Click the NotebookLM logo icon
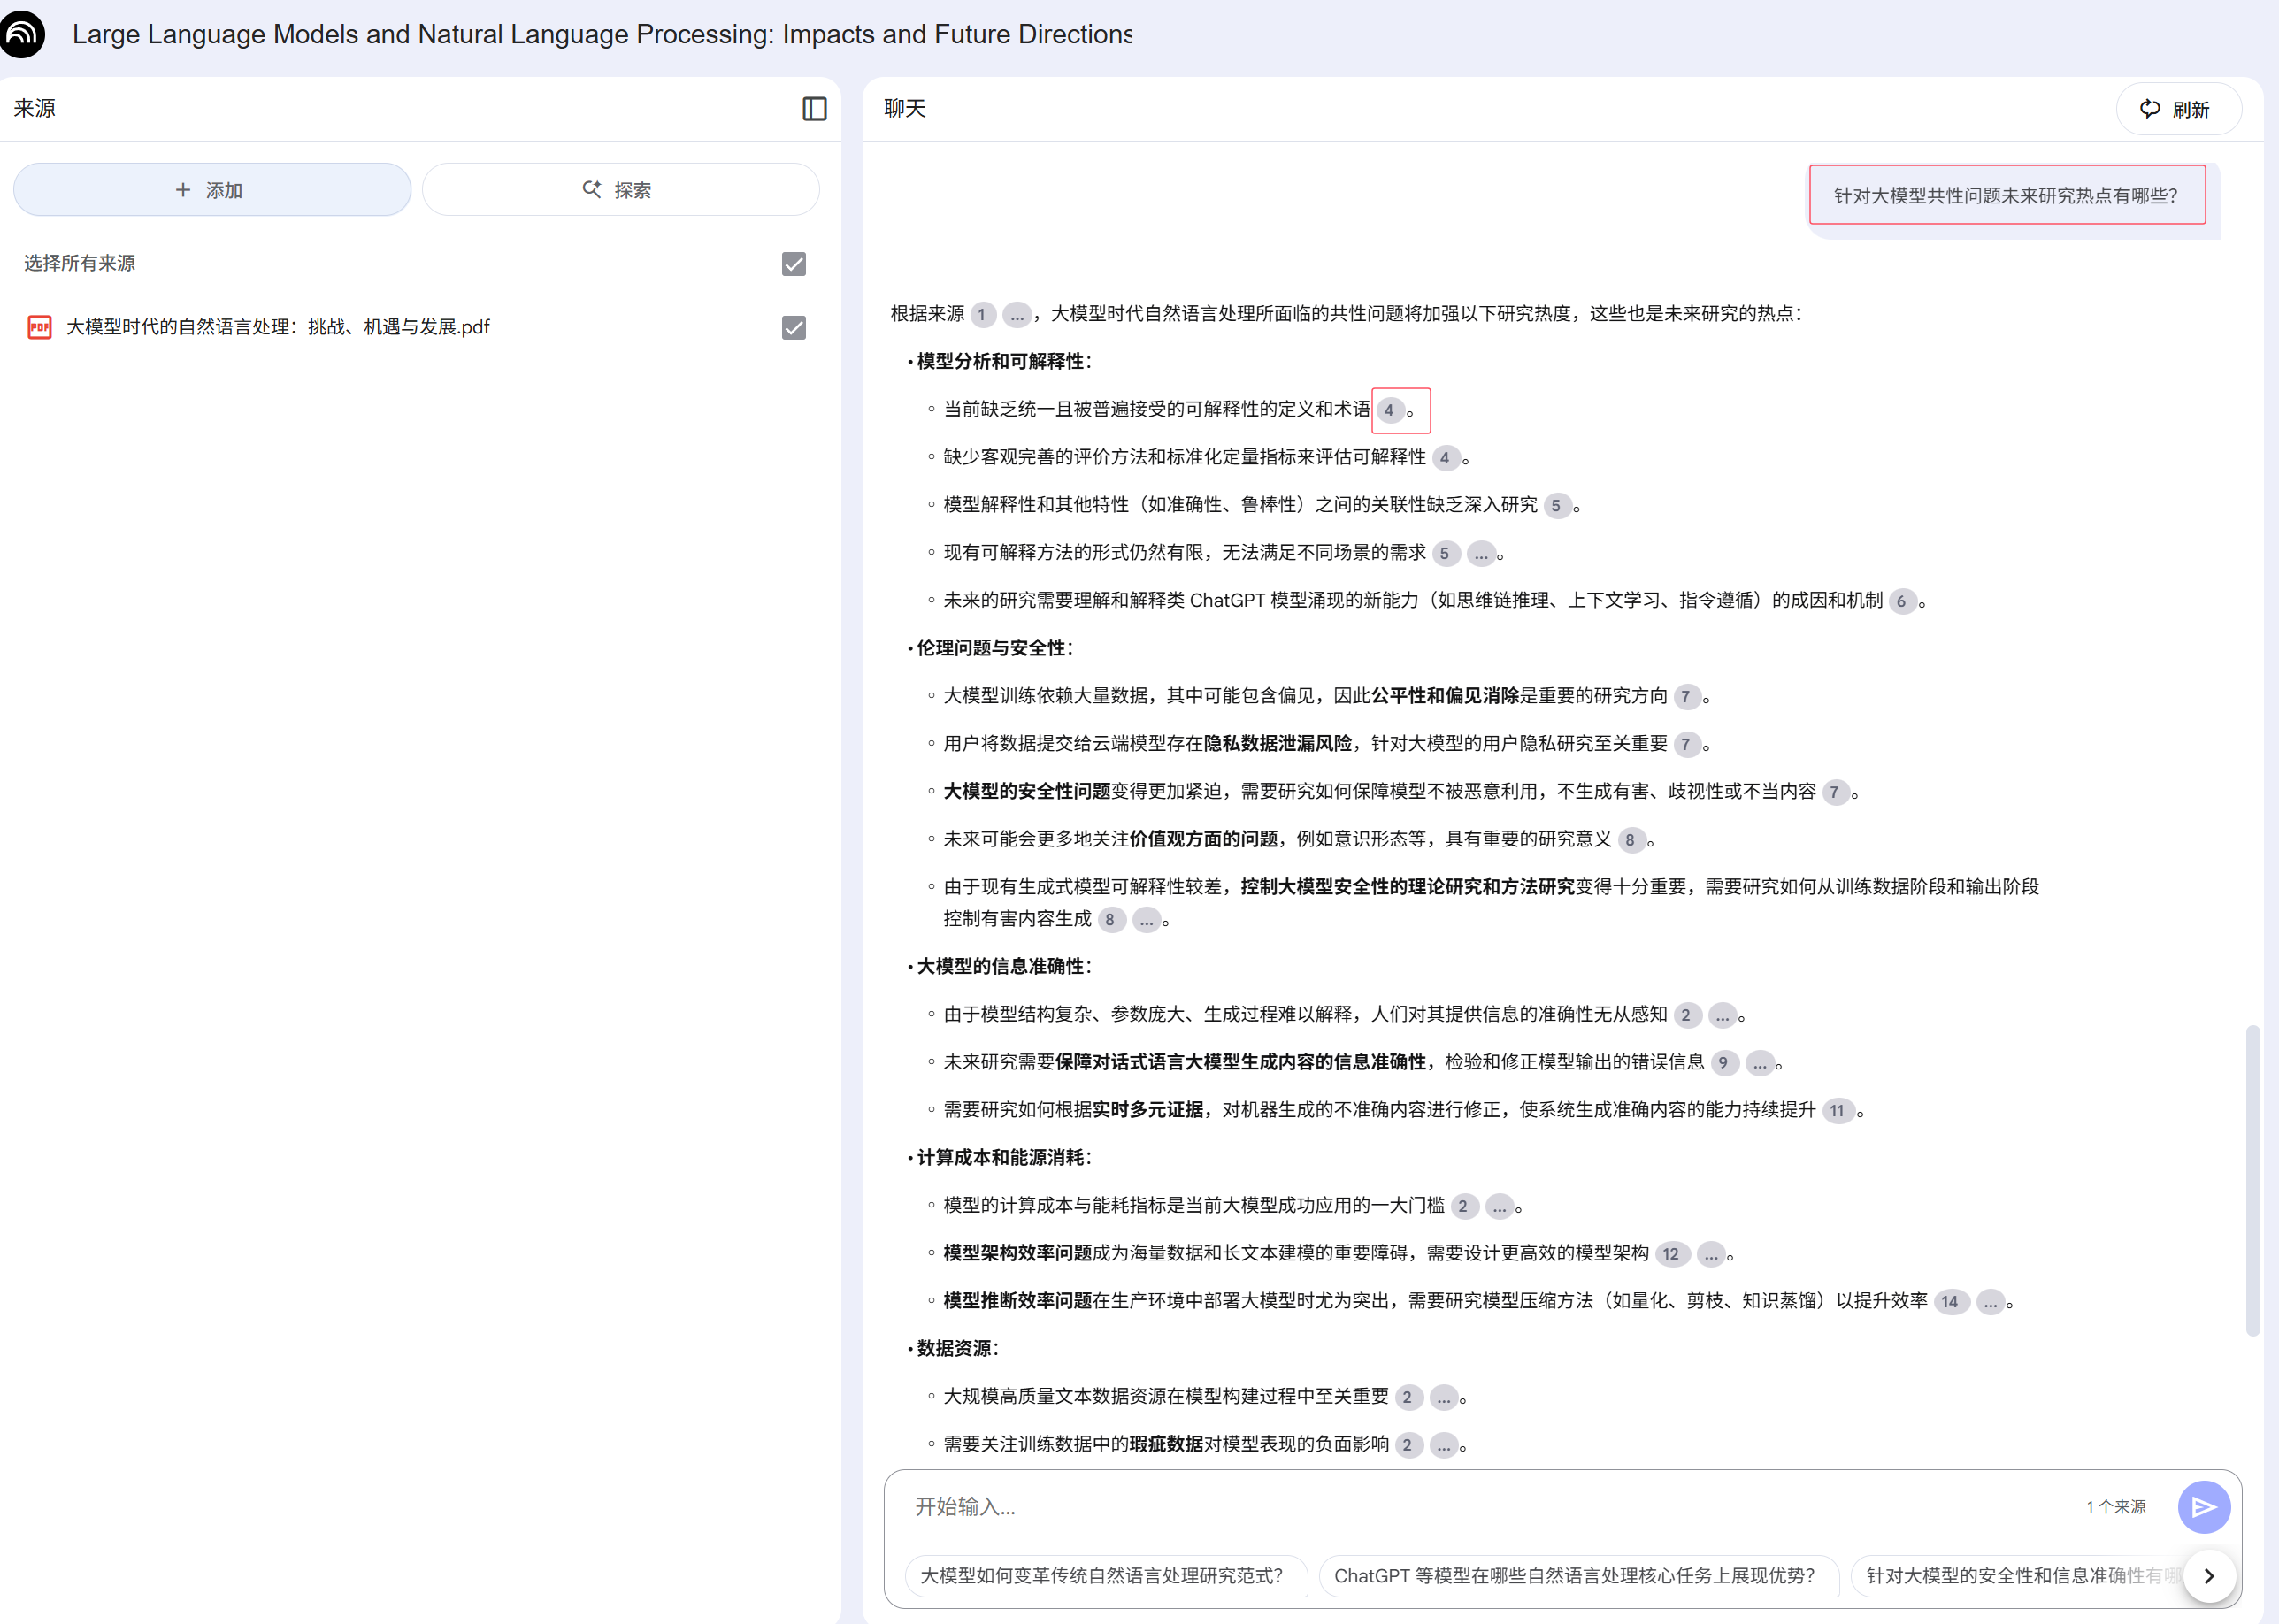The image size is (2279, 1624). point(22,34)
